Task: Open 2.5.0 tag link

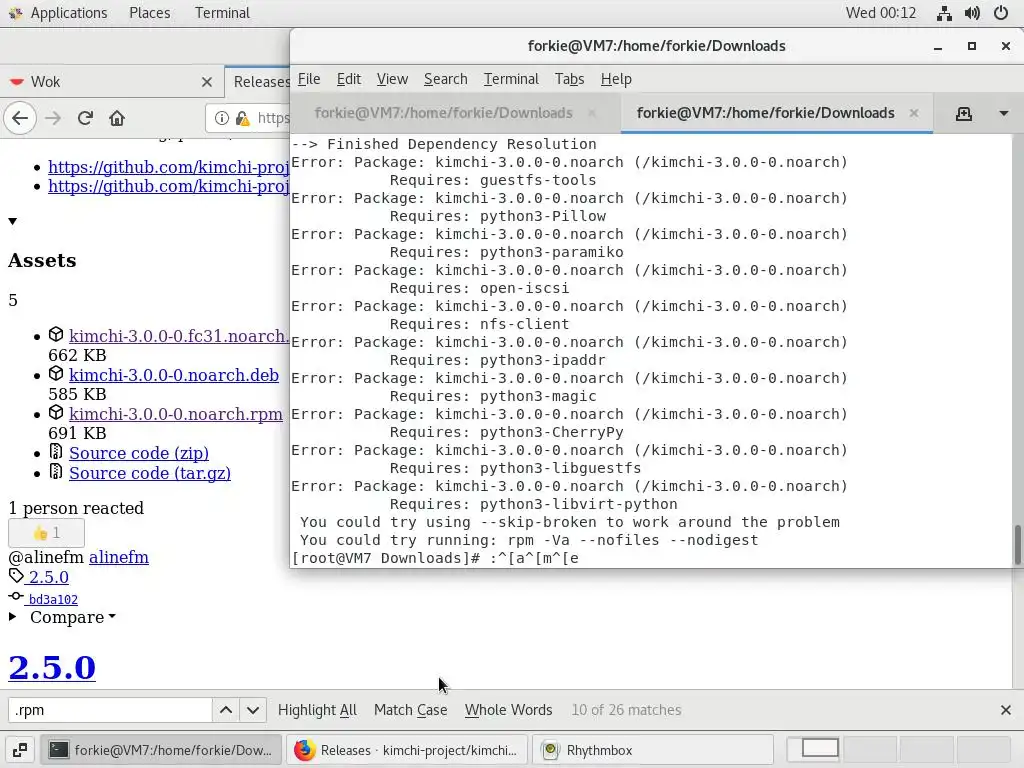Action: tap(48, 577)
